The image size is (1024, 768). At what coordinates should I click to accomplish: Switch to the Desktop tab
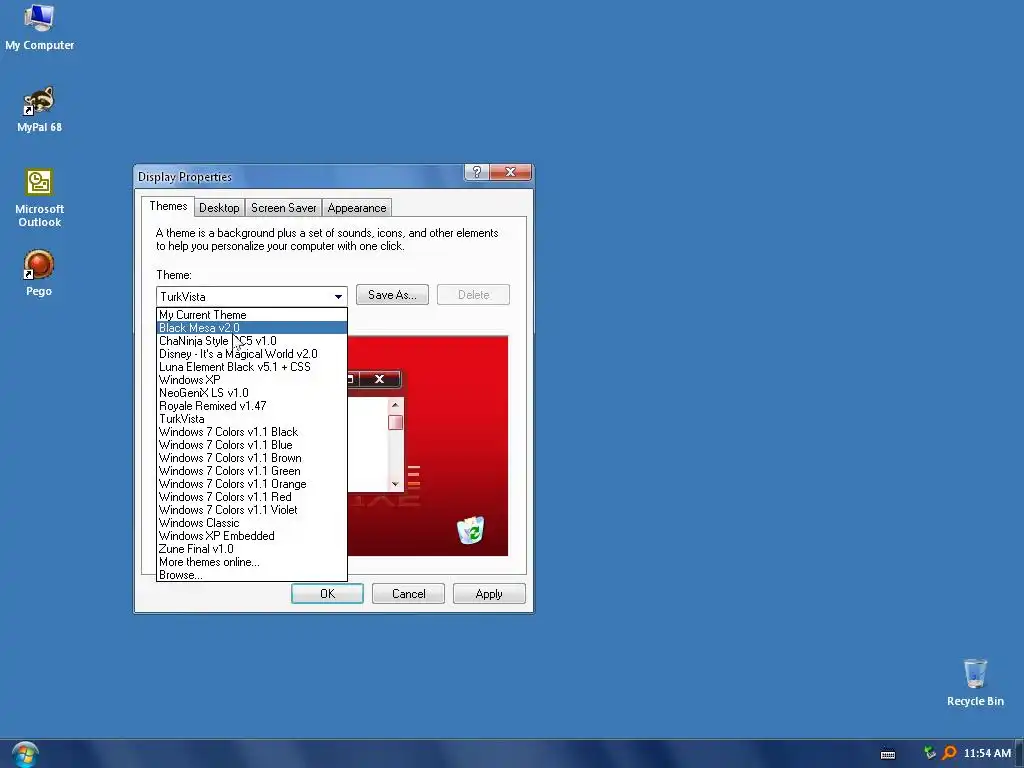tap(219, 208)
